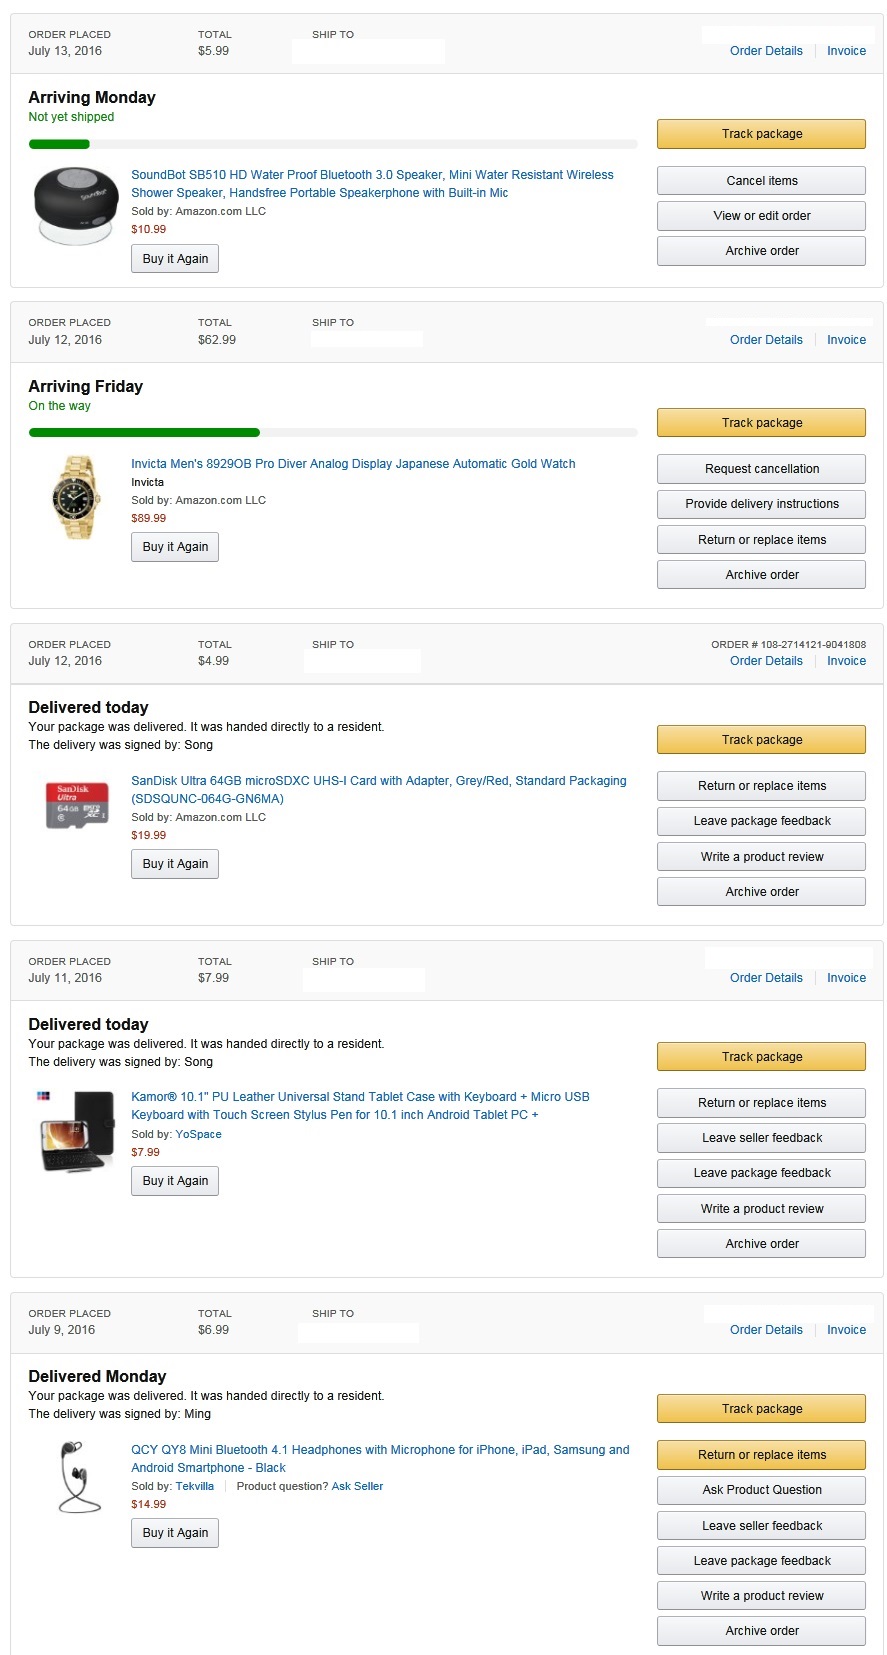The width and height of the screenshot is (887, 1655).
Task: Open the SoundBot SB510 speaker title link
Action: (x=372, y=175)
